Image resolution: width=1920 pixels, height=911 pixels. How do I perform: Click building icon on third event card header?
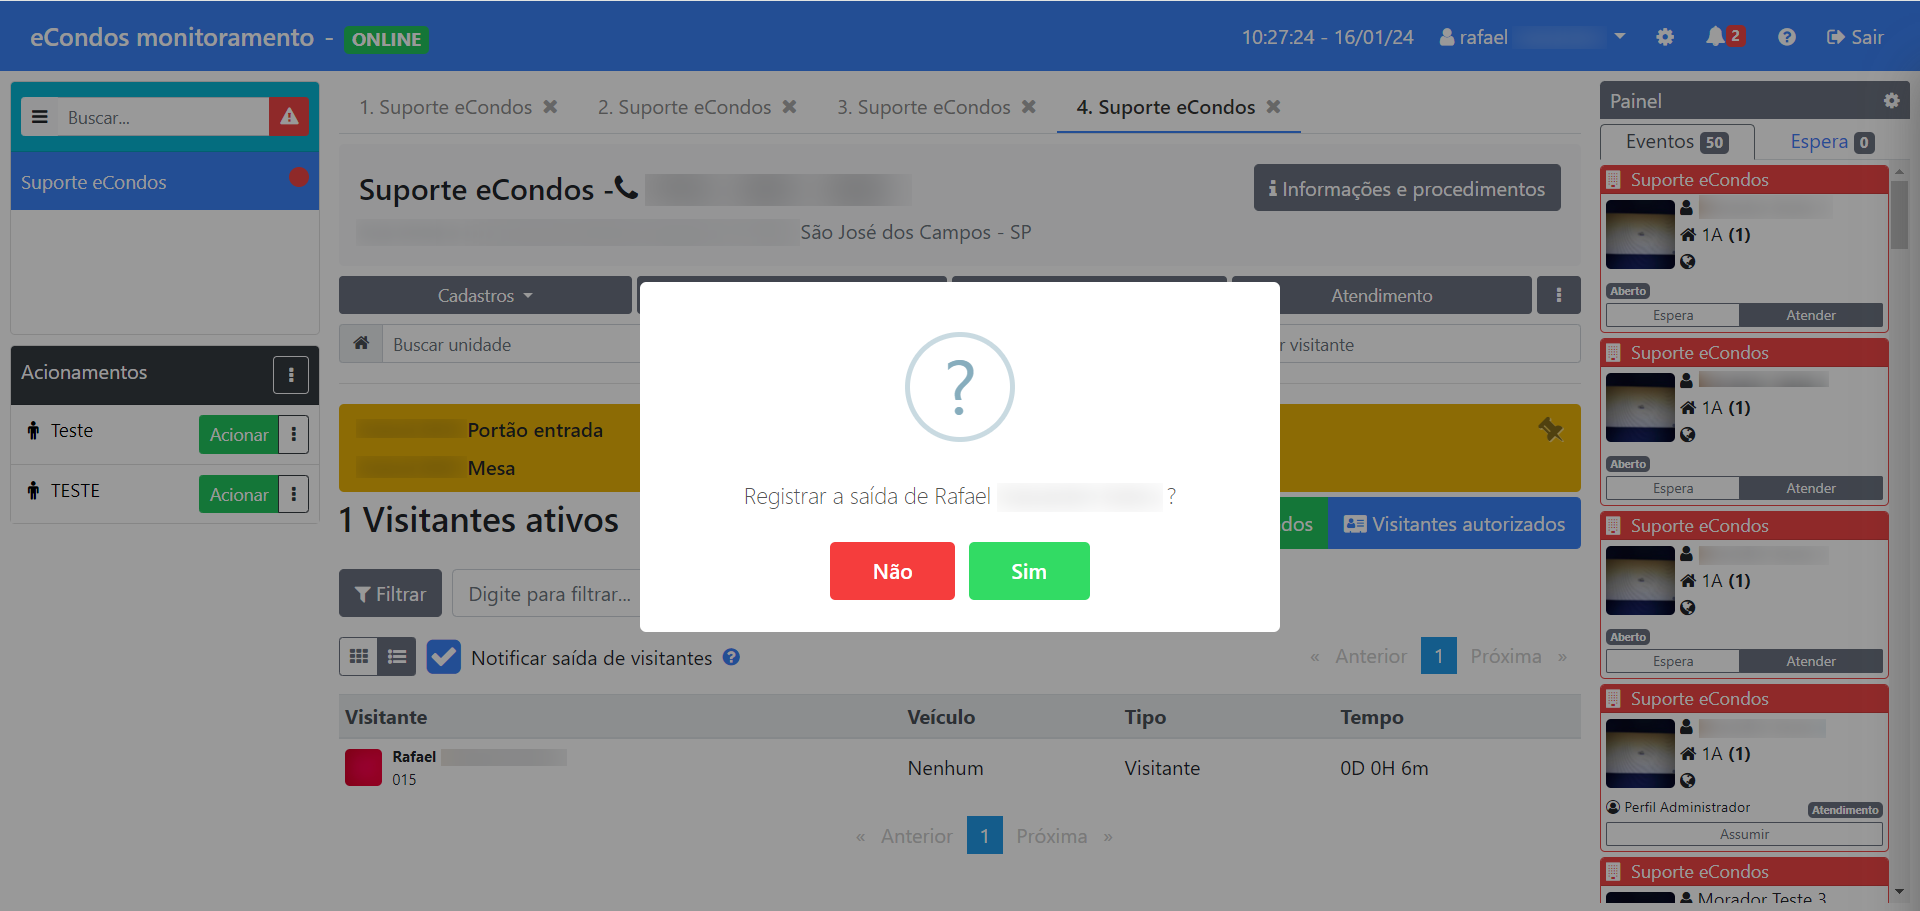(1613, 525)
